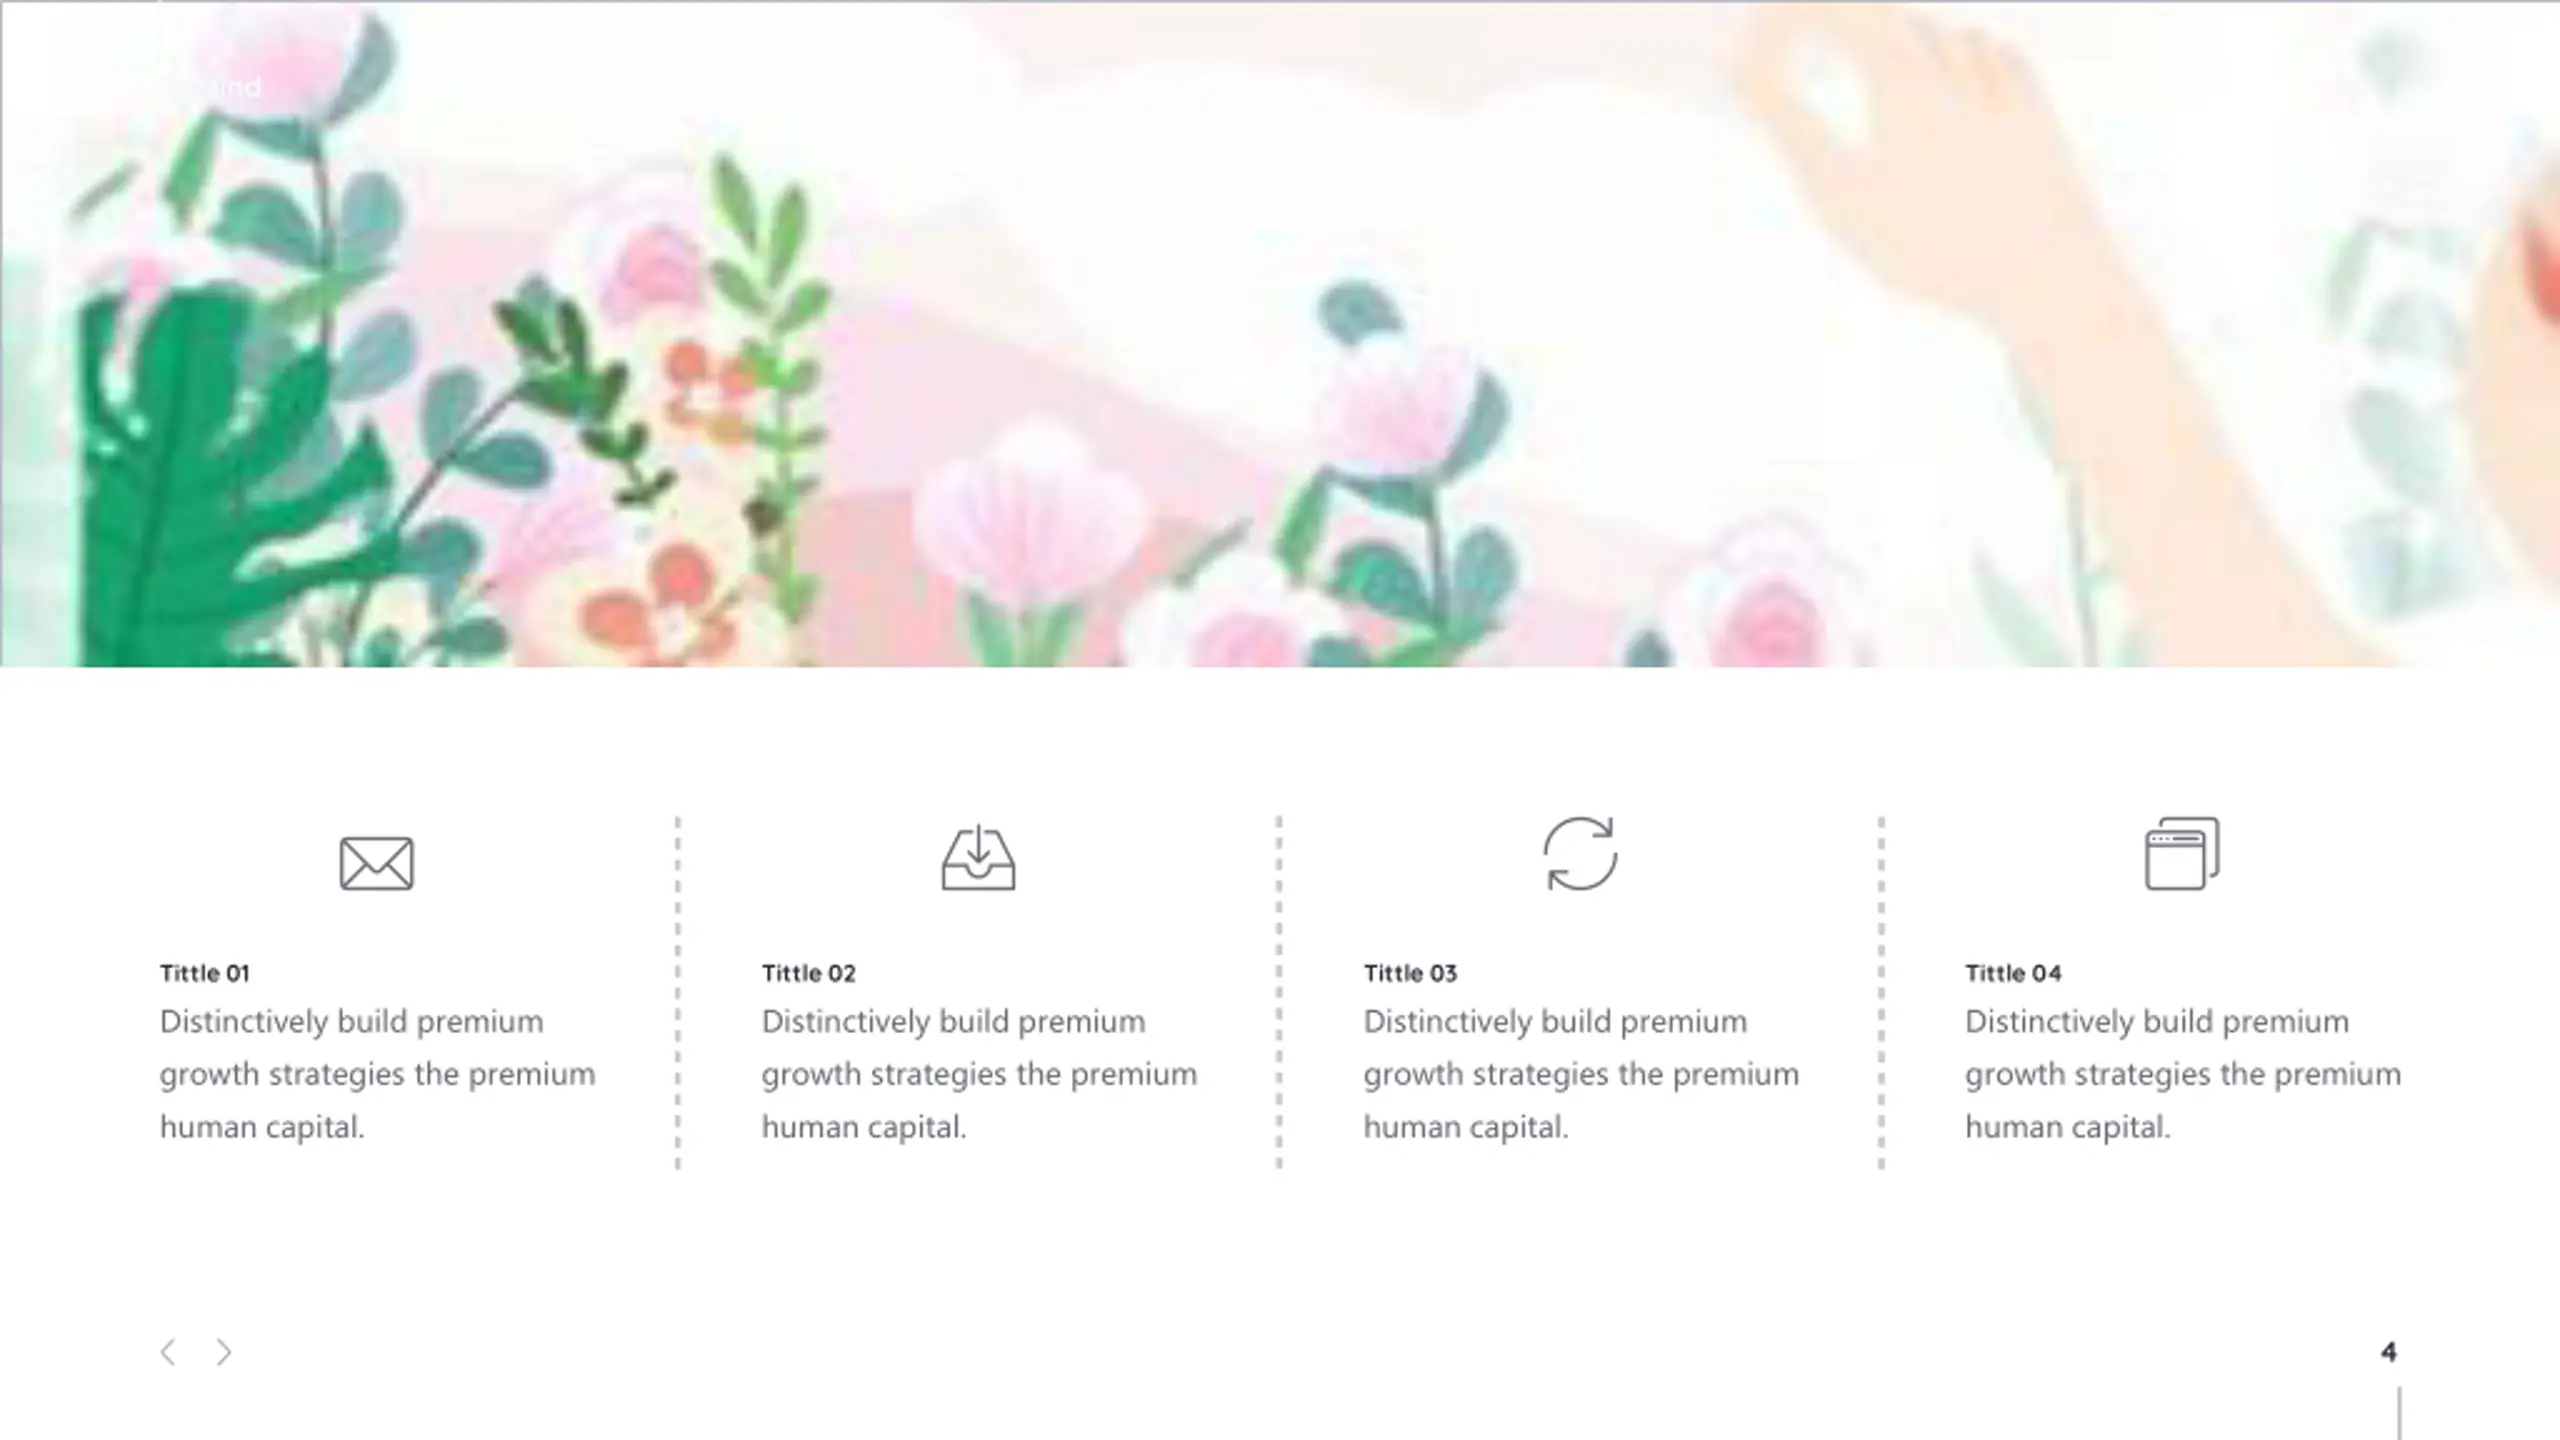This screenshot has width=2560, height=1440.
Task: Click the dashed divider between Tittle 02 and 03
Action: pos(1279,992)
